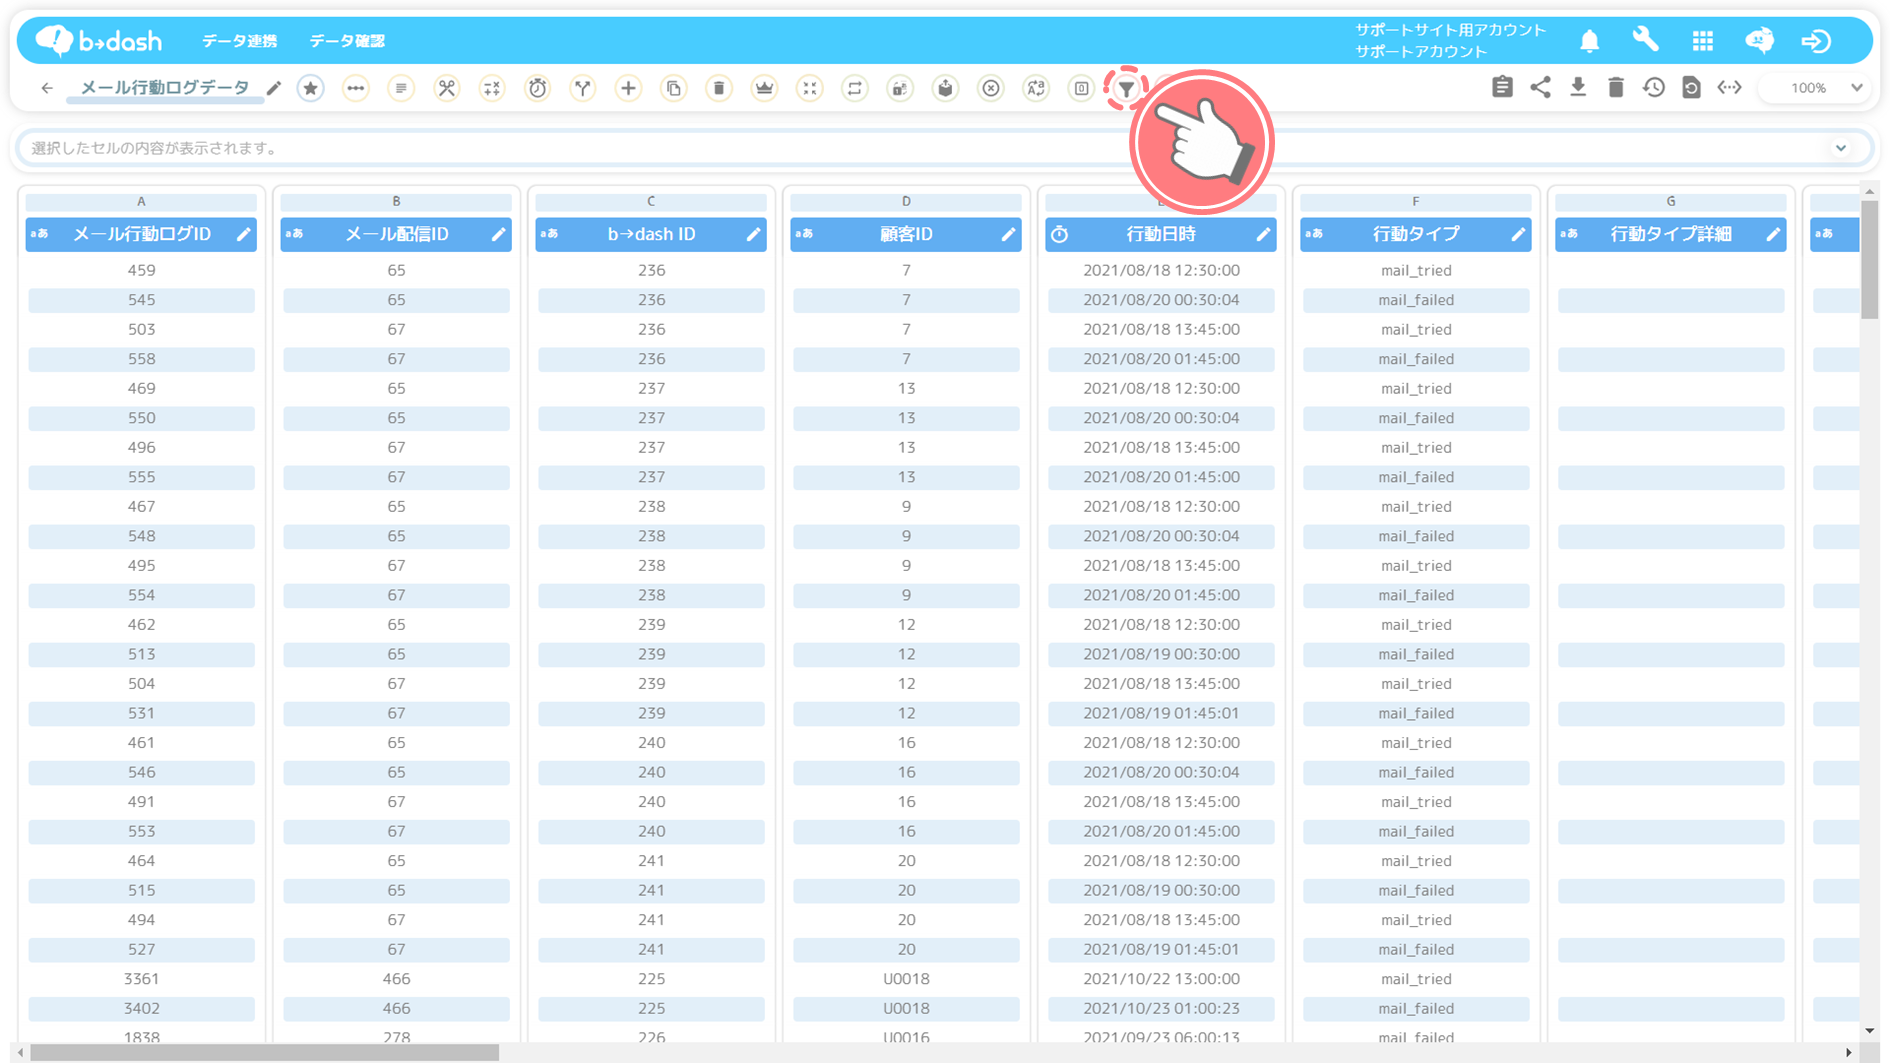Viewport: 1890px width, 1063px height.
Task: Click the logout arrow icon
Action: click(1816, 41)
